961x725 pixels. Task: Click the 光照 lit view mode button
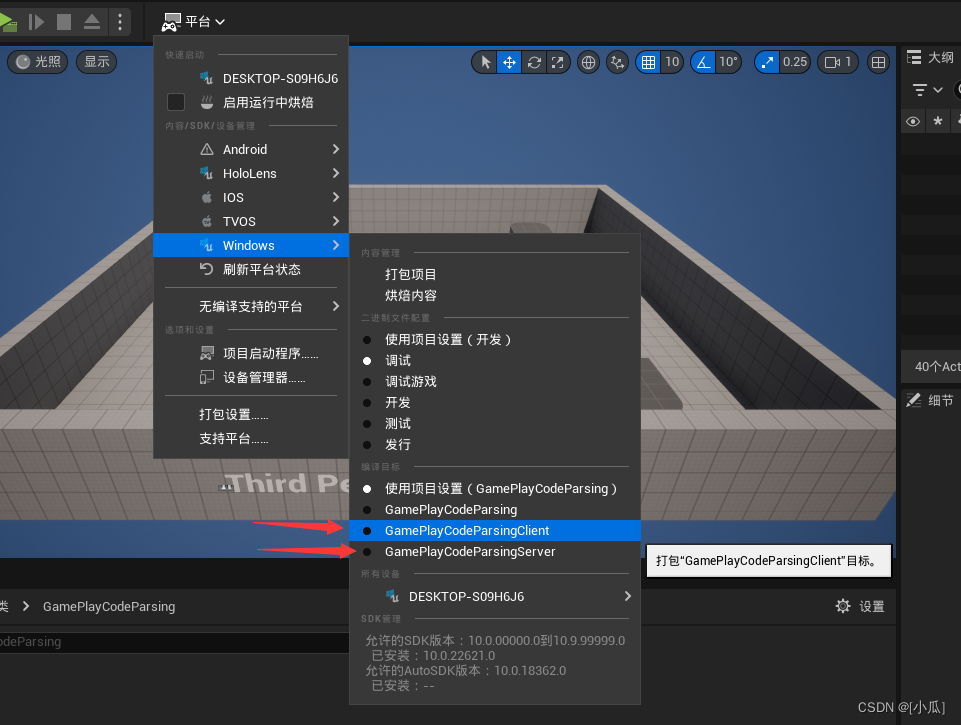(38, 62)
